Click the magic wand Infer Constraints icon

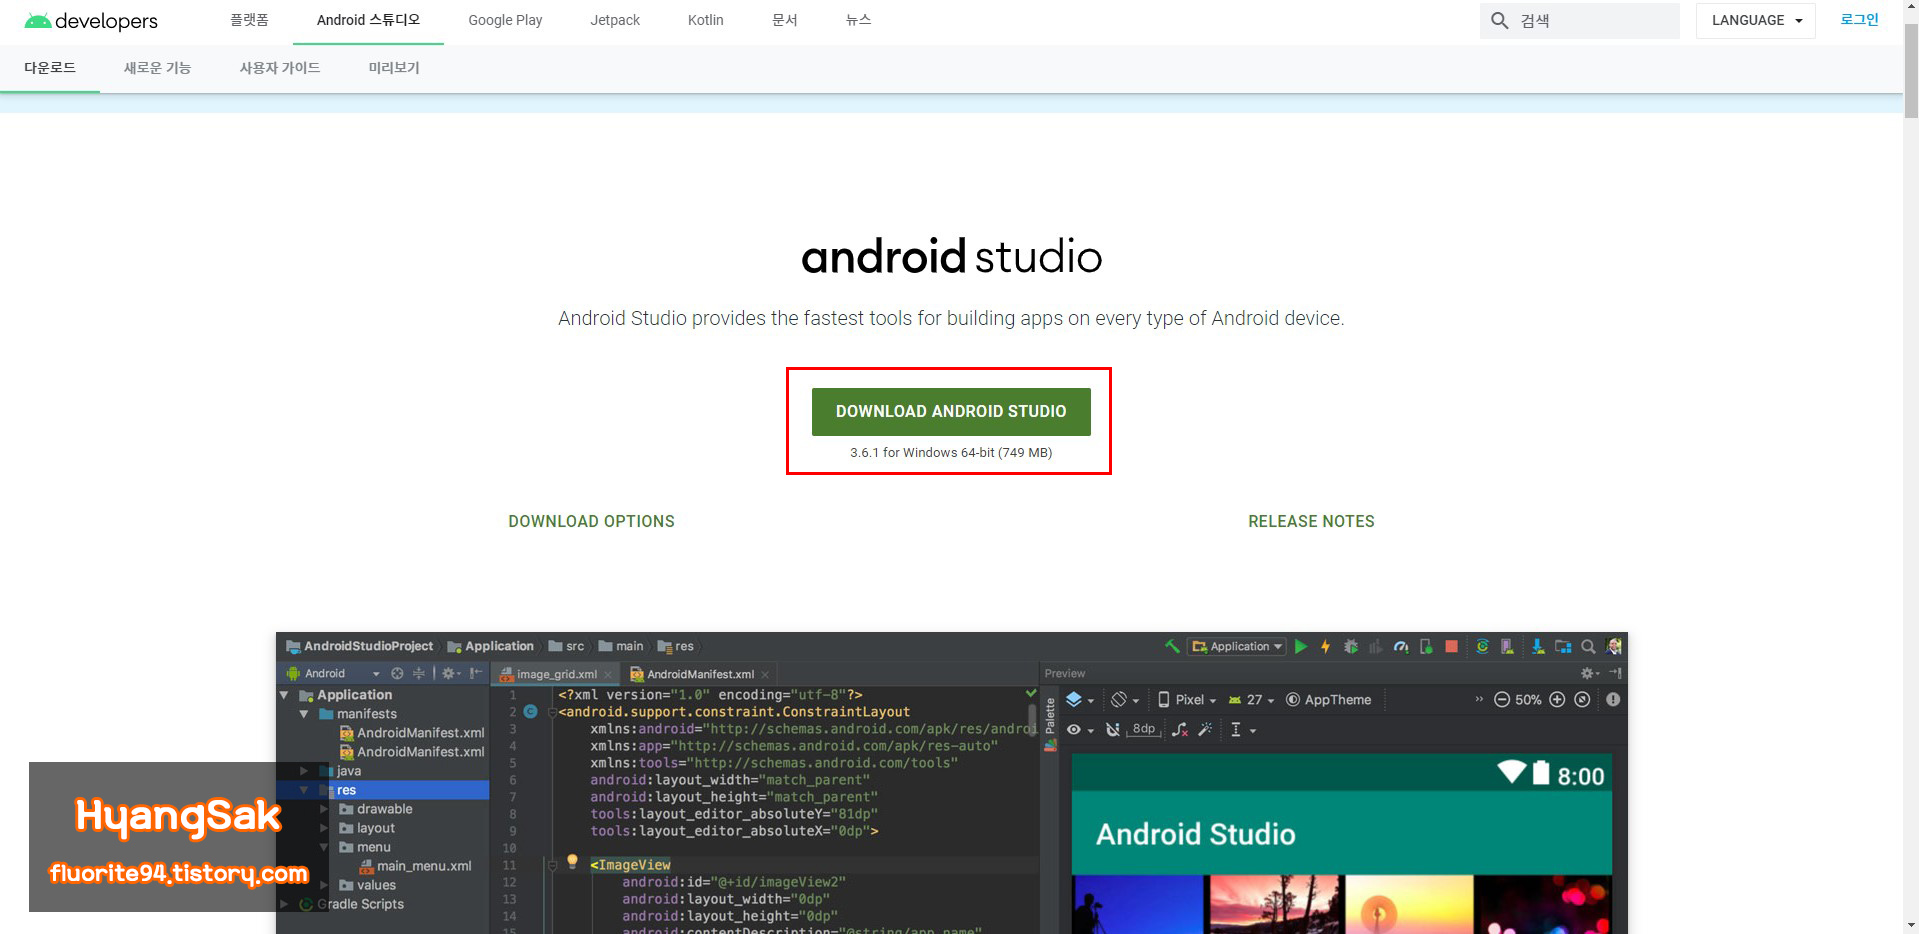tap(1205, 729)
